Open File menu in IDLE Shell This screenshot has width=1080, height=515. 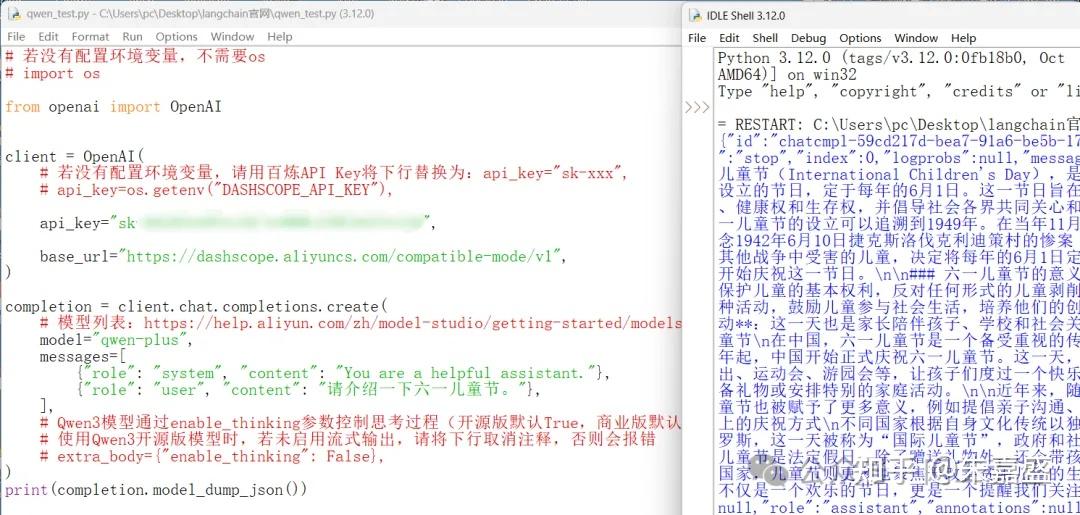(x=697, y=38)
